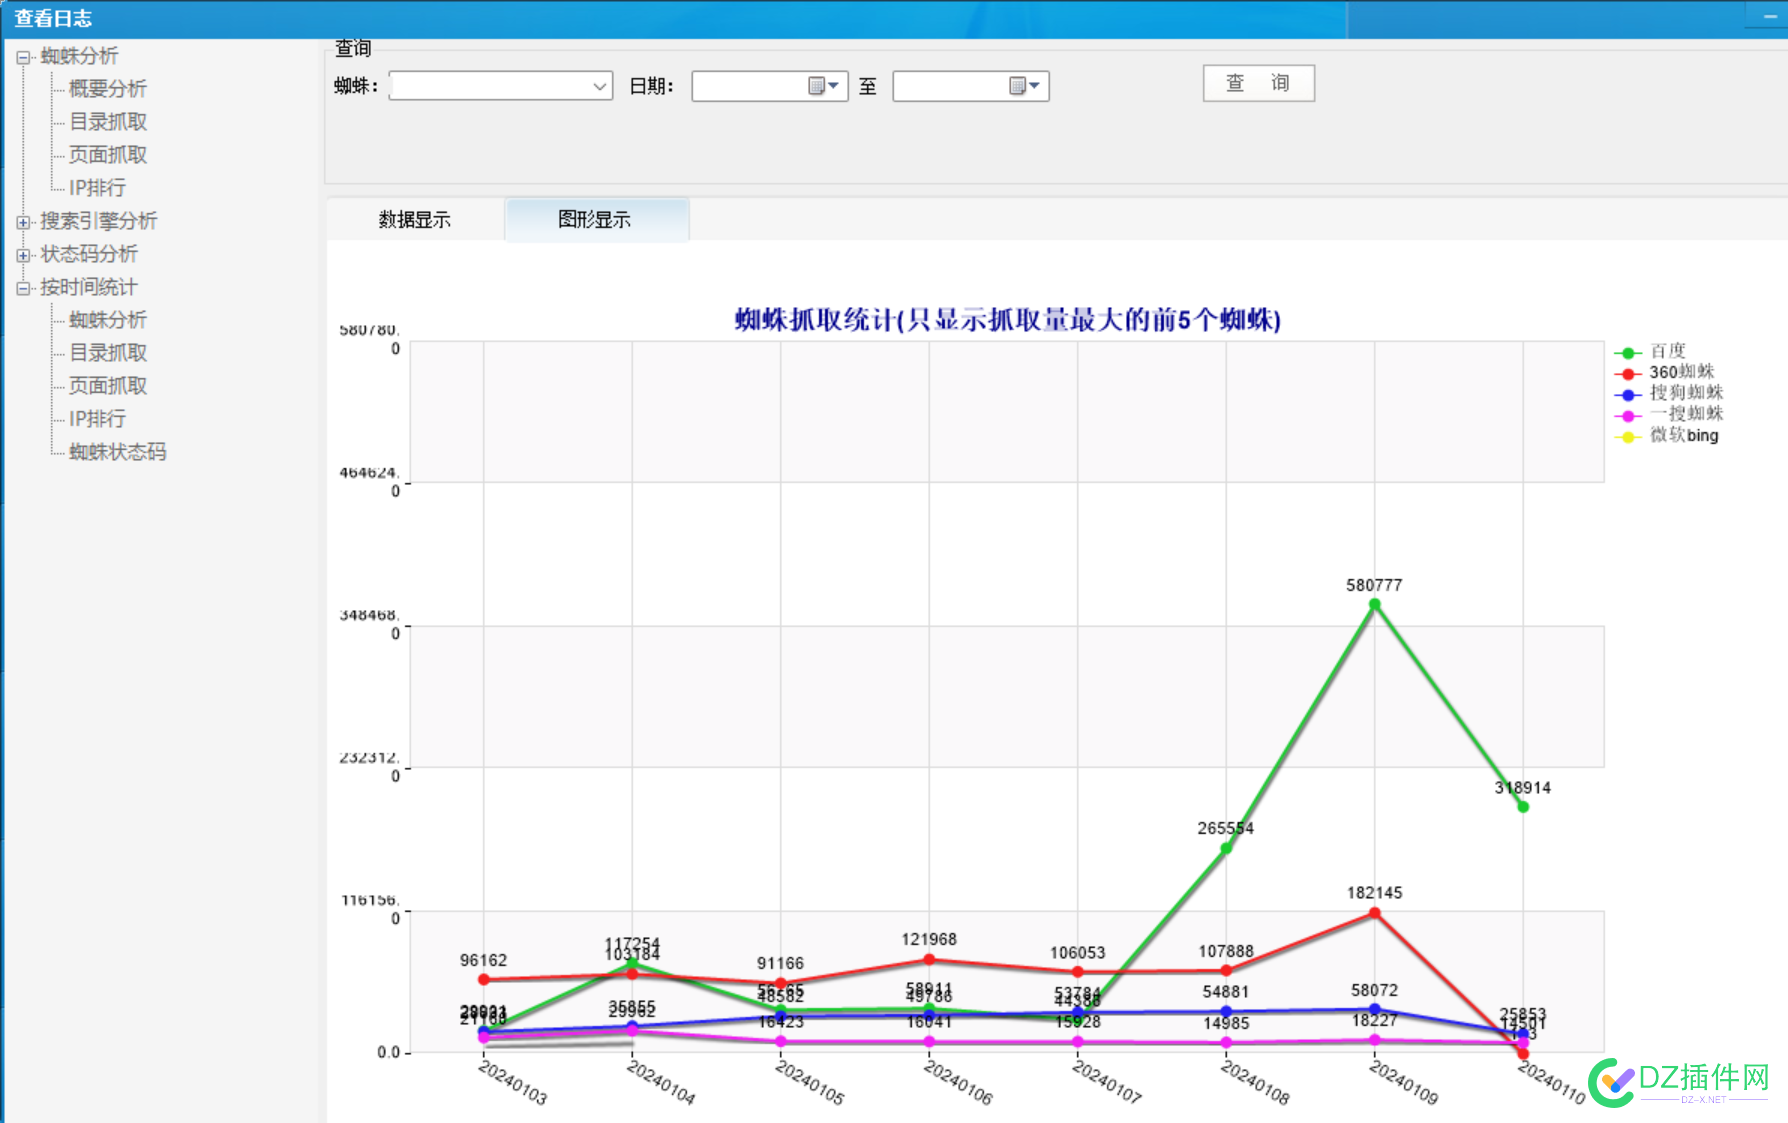Image resolution: width=1788 pixels, height=1123 pixels.
Task: Select 页面抓取 under 蜘蛛分析
Action: [108, 155]
